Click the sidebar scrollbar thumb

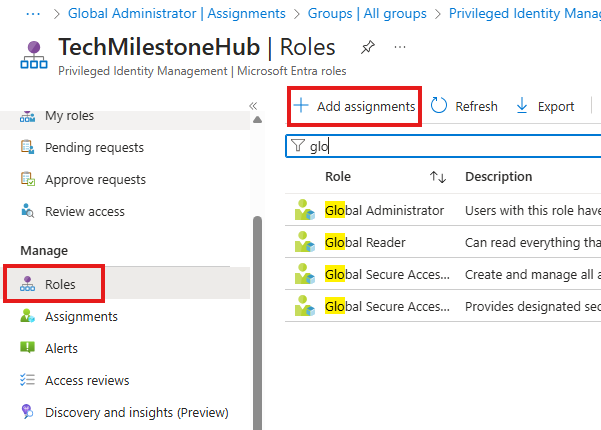coord(258,323)
